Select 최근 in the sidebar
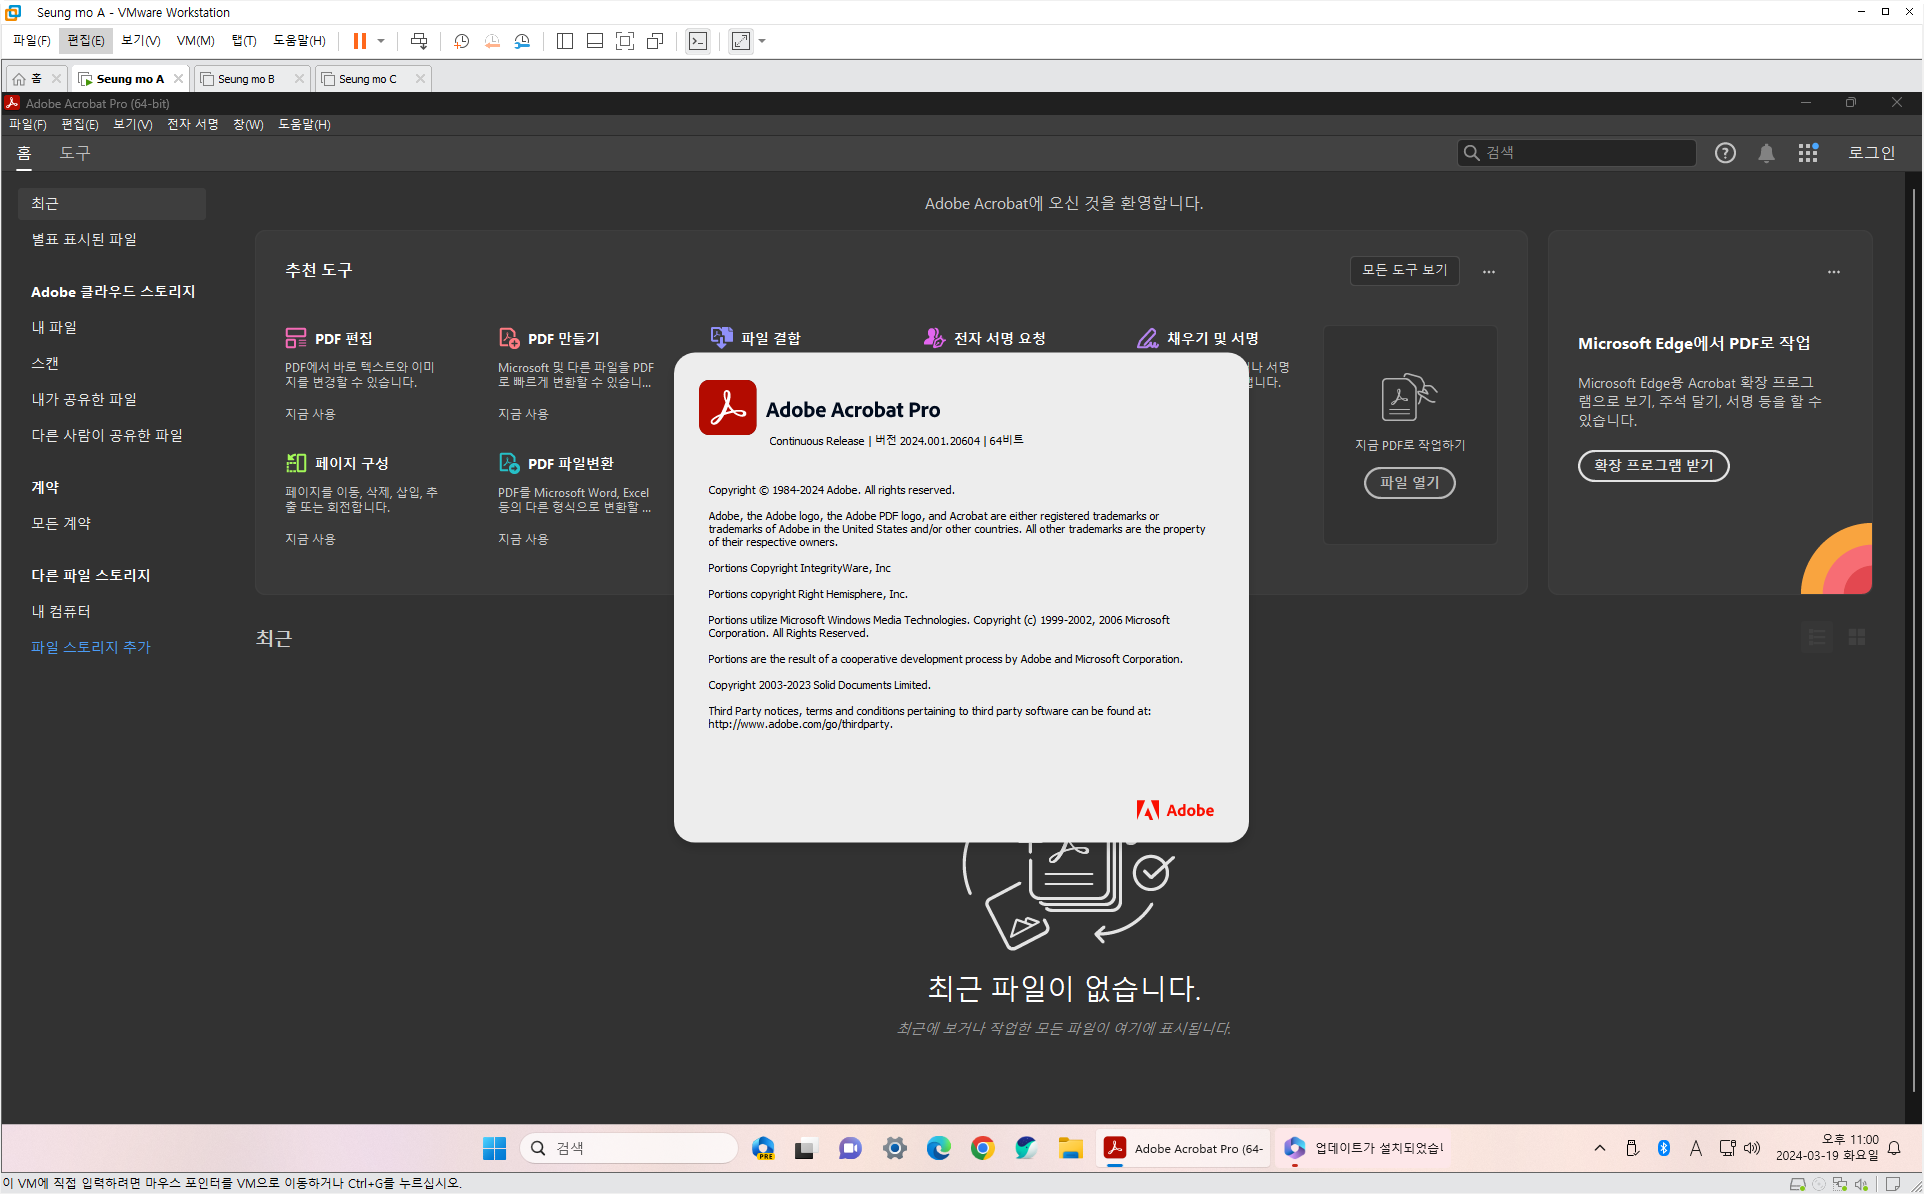This screenshot has width=1924, height=1194. (112, 203)
